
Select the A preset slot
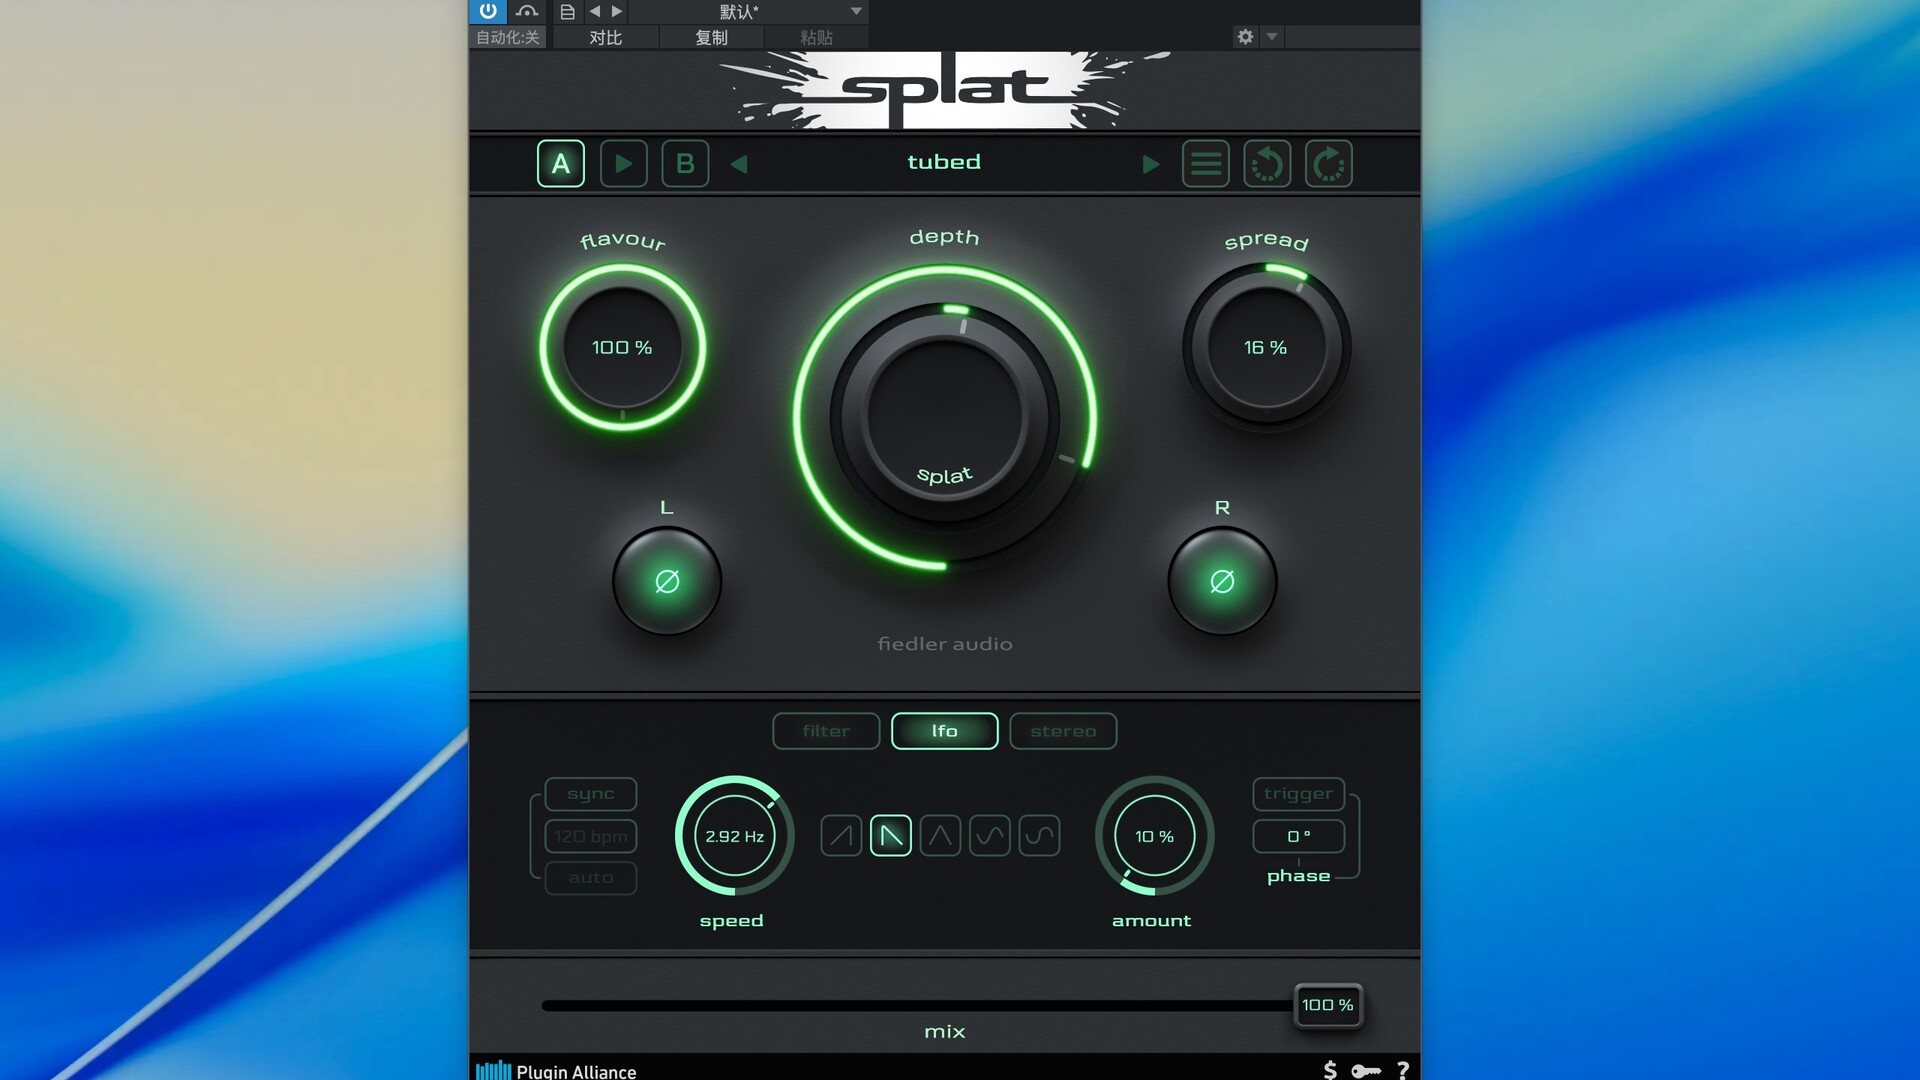pyautogui.click(x=561, y=163)
